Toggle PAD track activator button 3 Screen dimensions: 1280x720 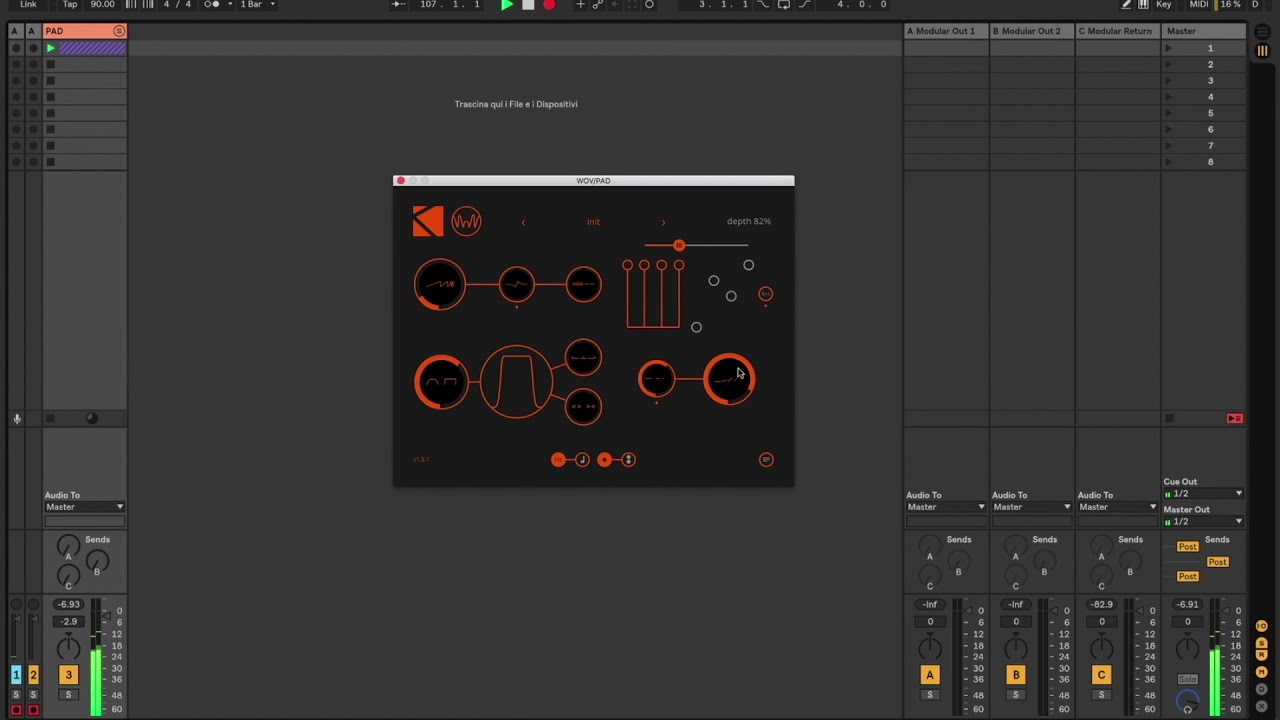tap(69, 675)
